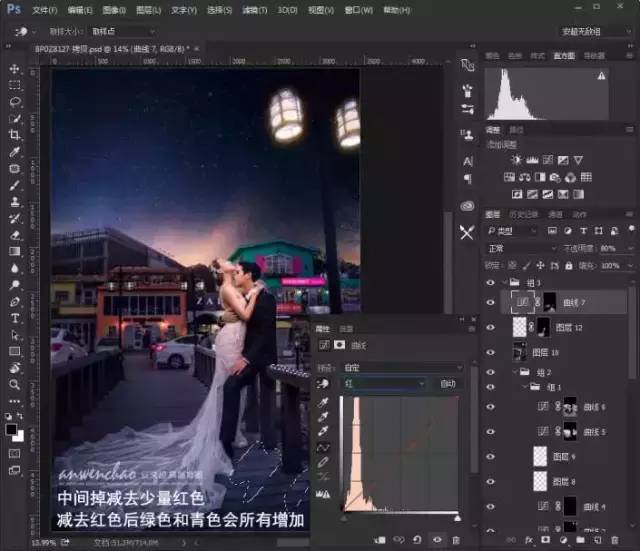
Task: Click the trash icon in the Layers panel
Action: pyautogui.click(x=615, y=540)
